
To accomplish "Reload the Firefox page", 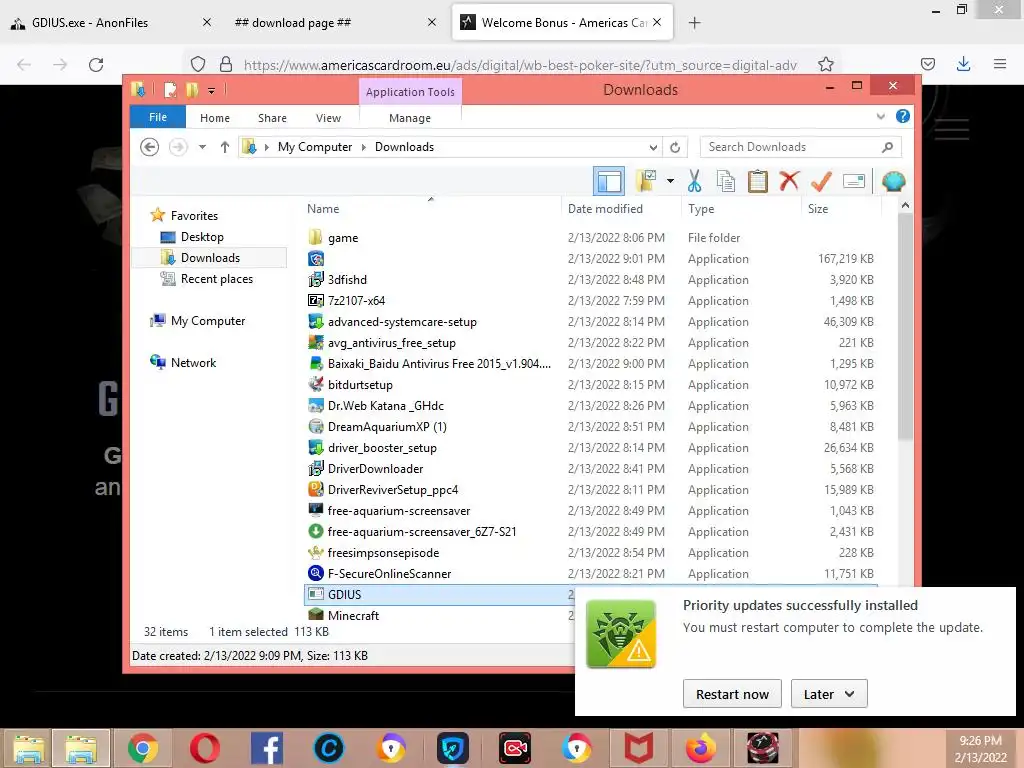I will pos(96,64).
